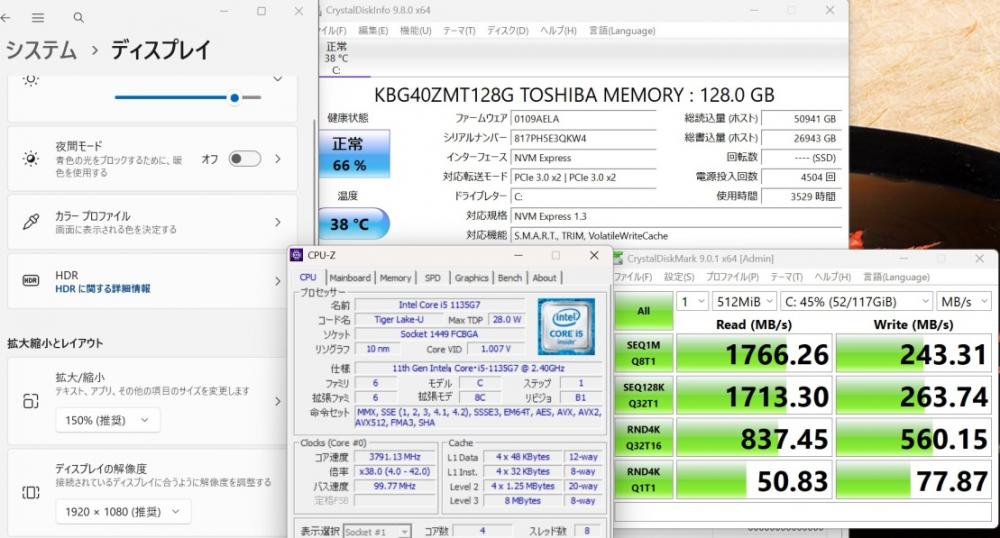Select the C: drive entry showing 正常 38 °C
The image size is (1000, 538).
(x=337, y=58)
